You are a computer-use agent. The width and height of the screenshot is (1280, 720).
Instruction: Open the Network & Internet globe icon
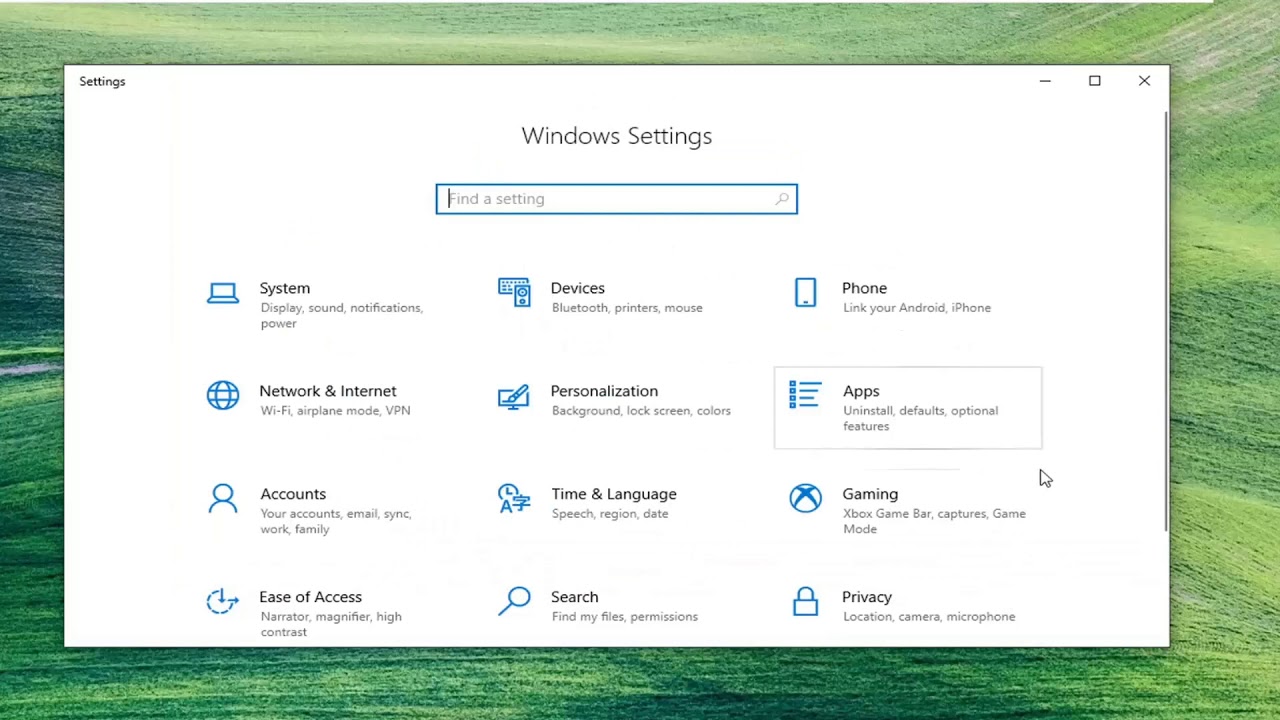coord(223,396)
